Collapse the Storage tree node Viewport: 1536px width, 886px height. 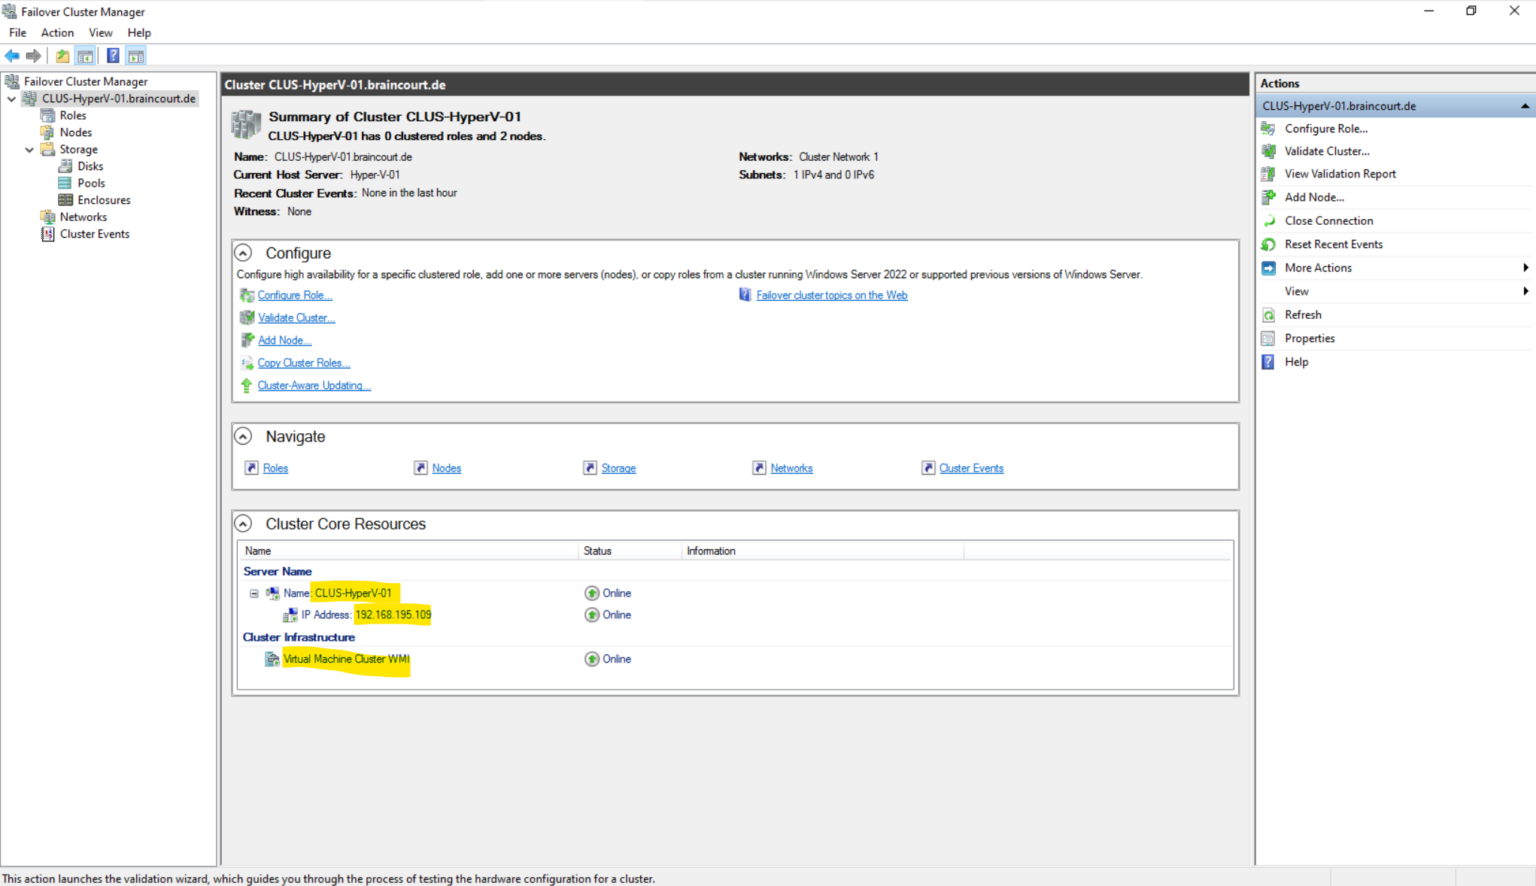[30, 150]
